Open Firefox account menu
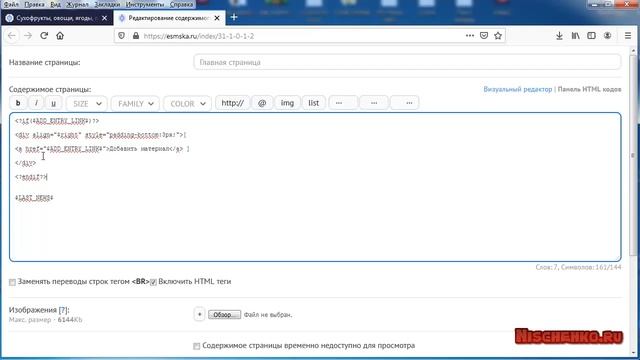 click(x=607, y=36)
